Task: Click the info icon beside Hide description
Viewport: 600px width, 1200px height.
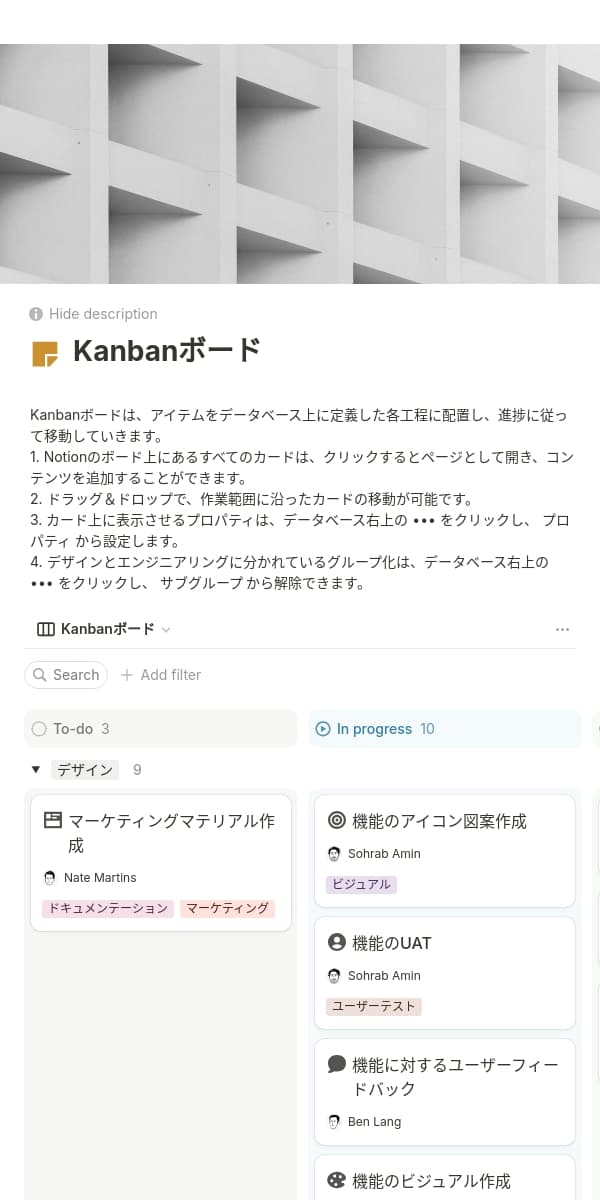Action: point(37,314)
